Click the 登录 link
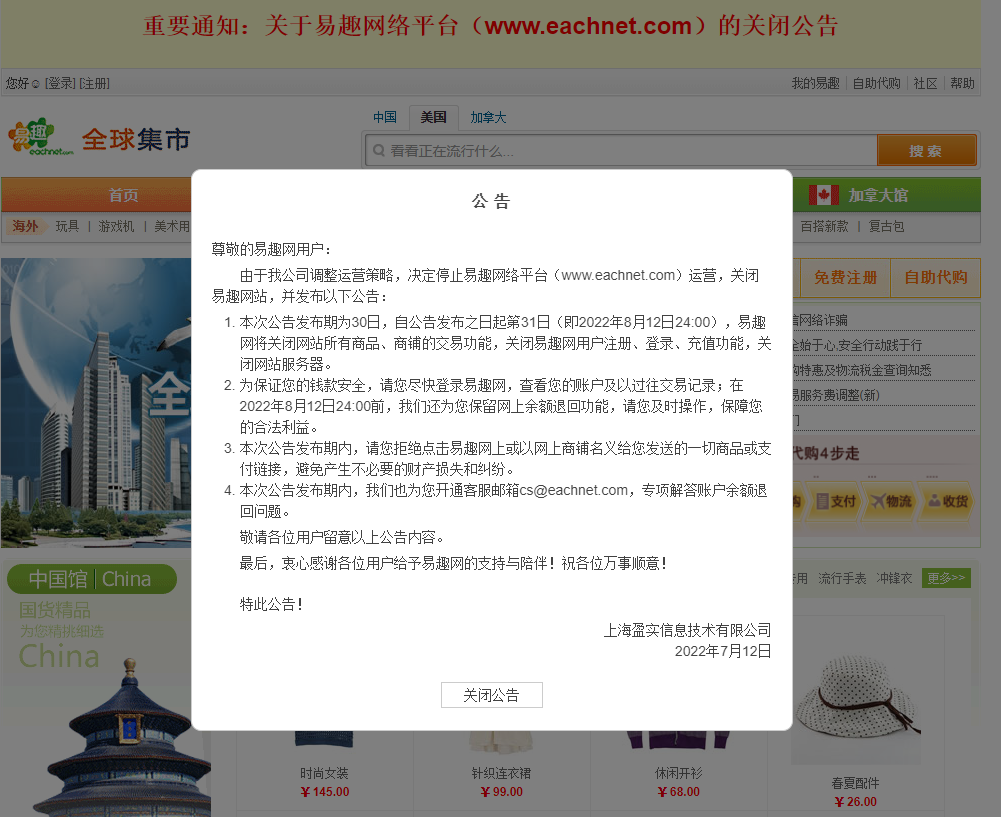 click(60, 84)
